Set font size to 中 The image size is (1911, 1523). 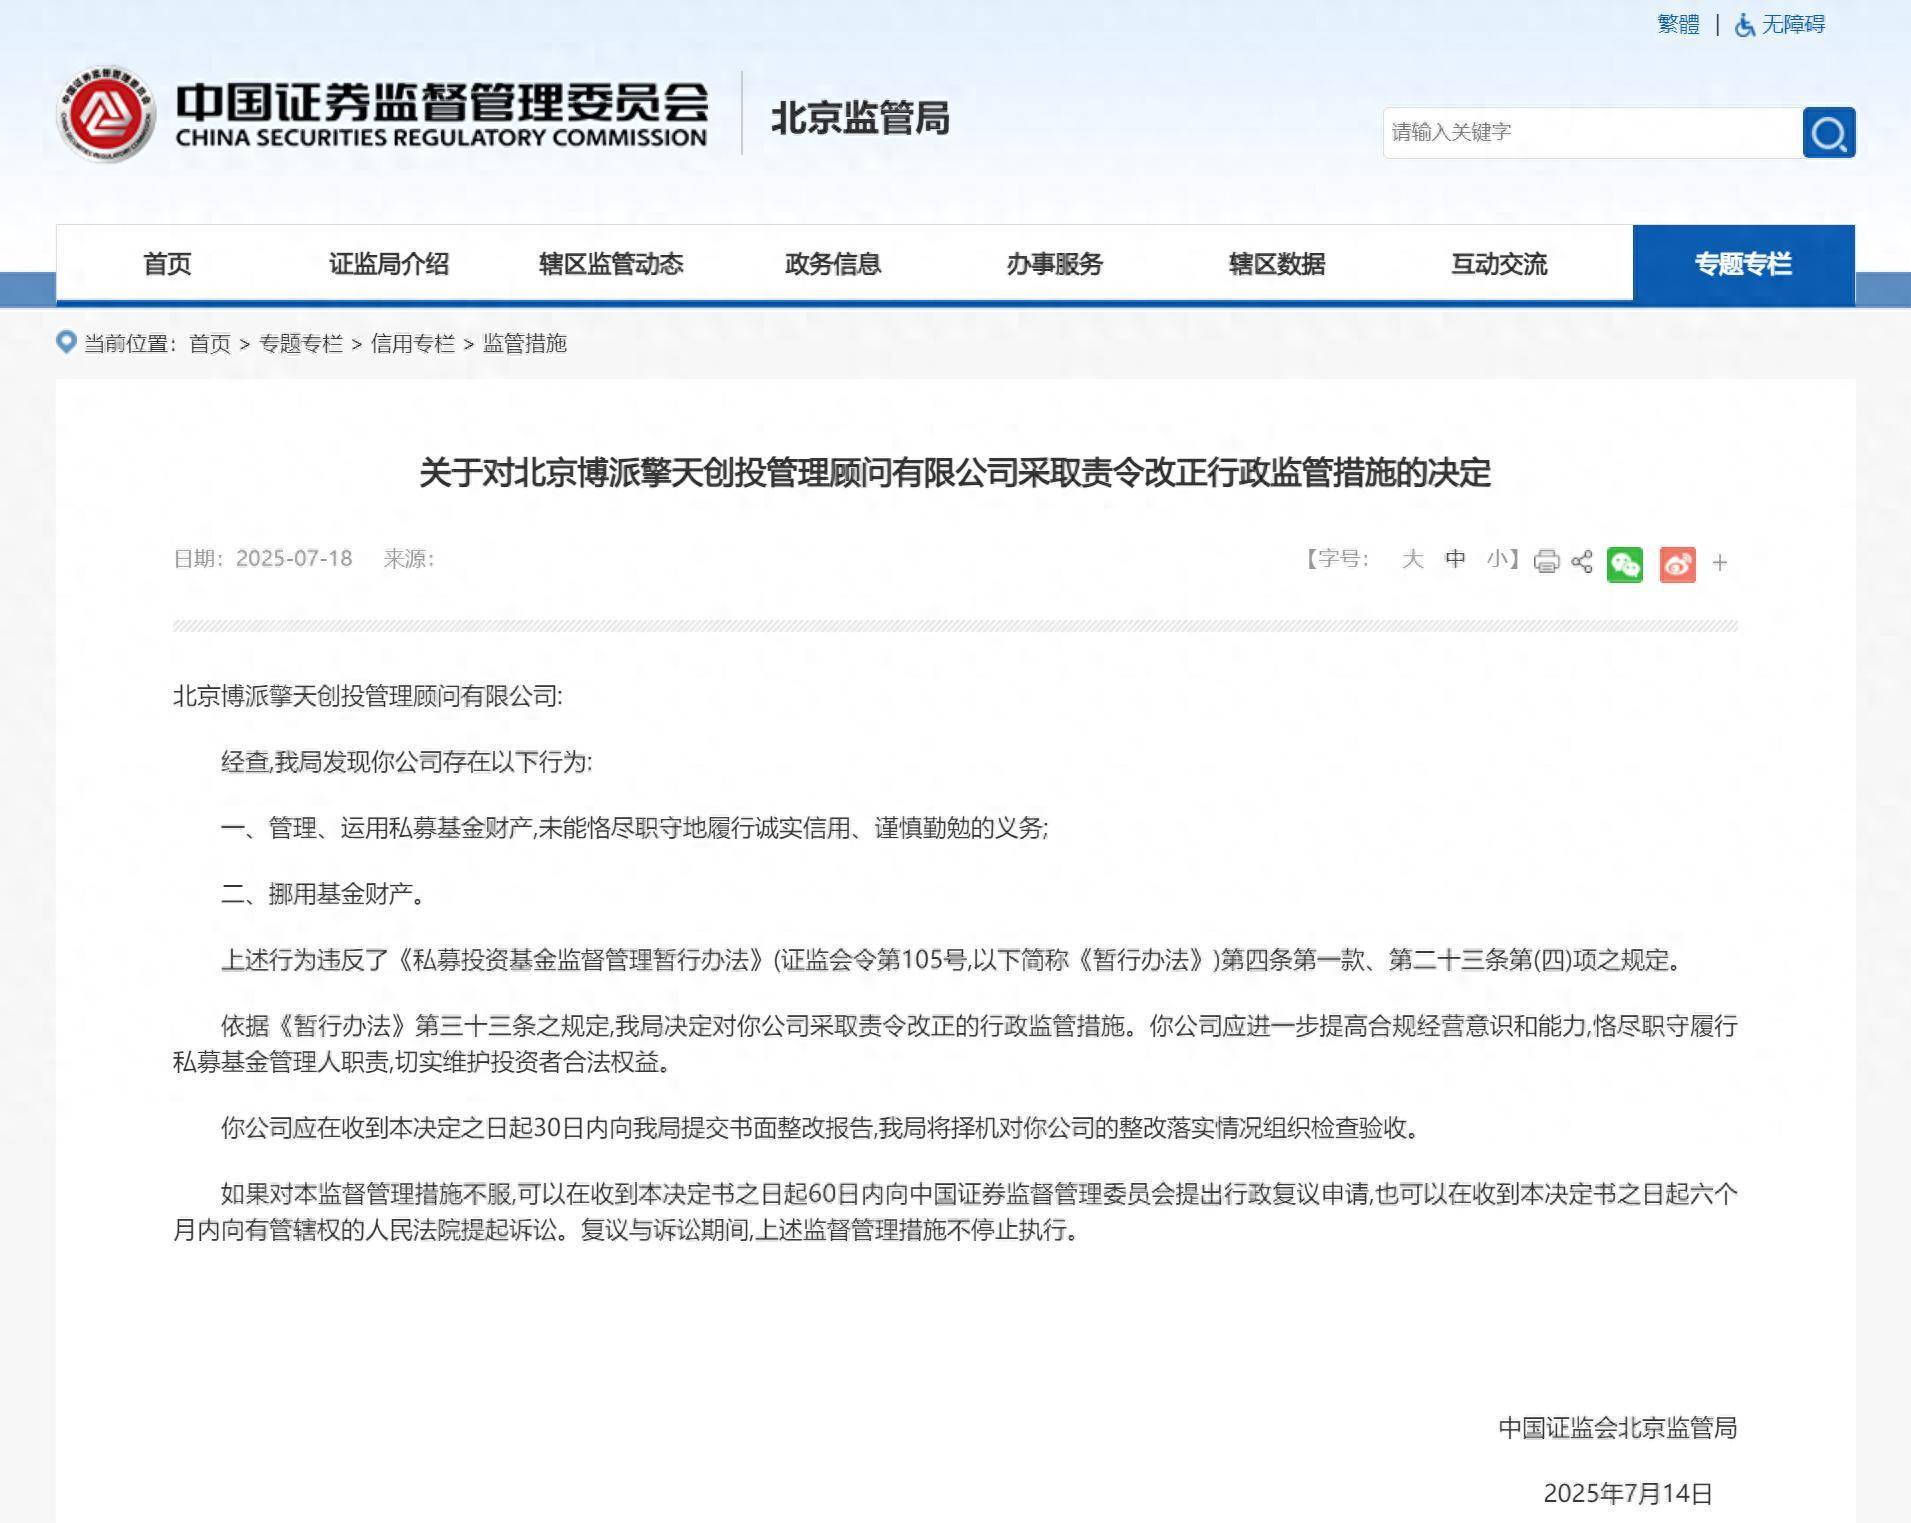(x=1455, y=560)
